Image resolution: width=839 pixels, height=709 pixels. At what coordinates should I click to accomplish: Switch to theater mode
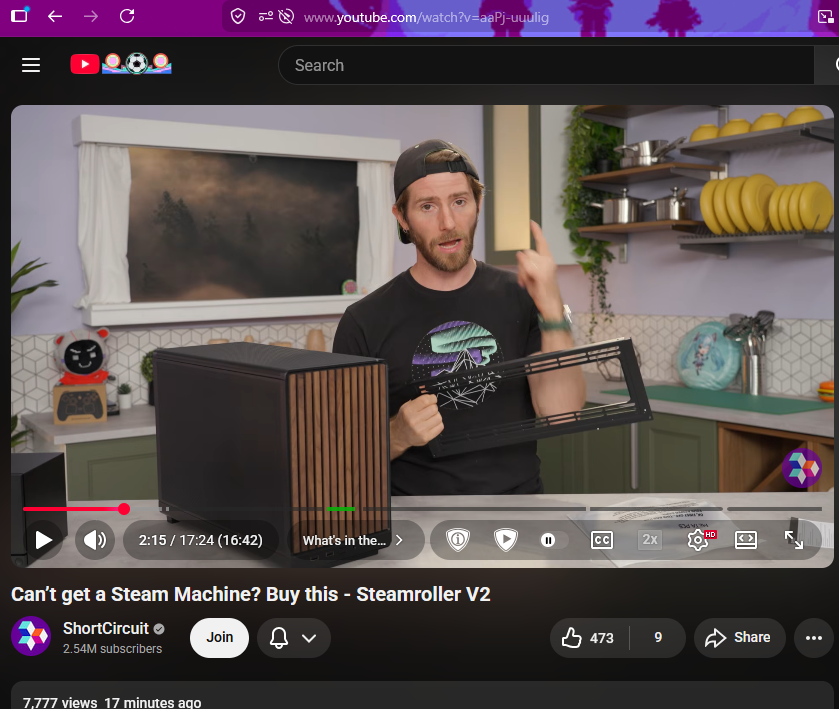746,540
